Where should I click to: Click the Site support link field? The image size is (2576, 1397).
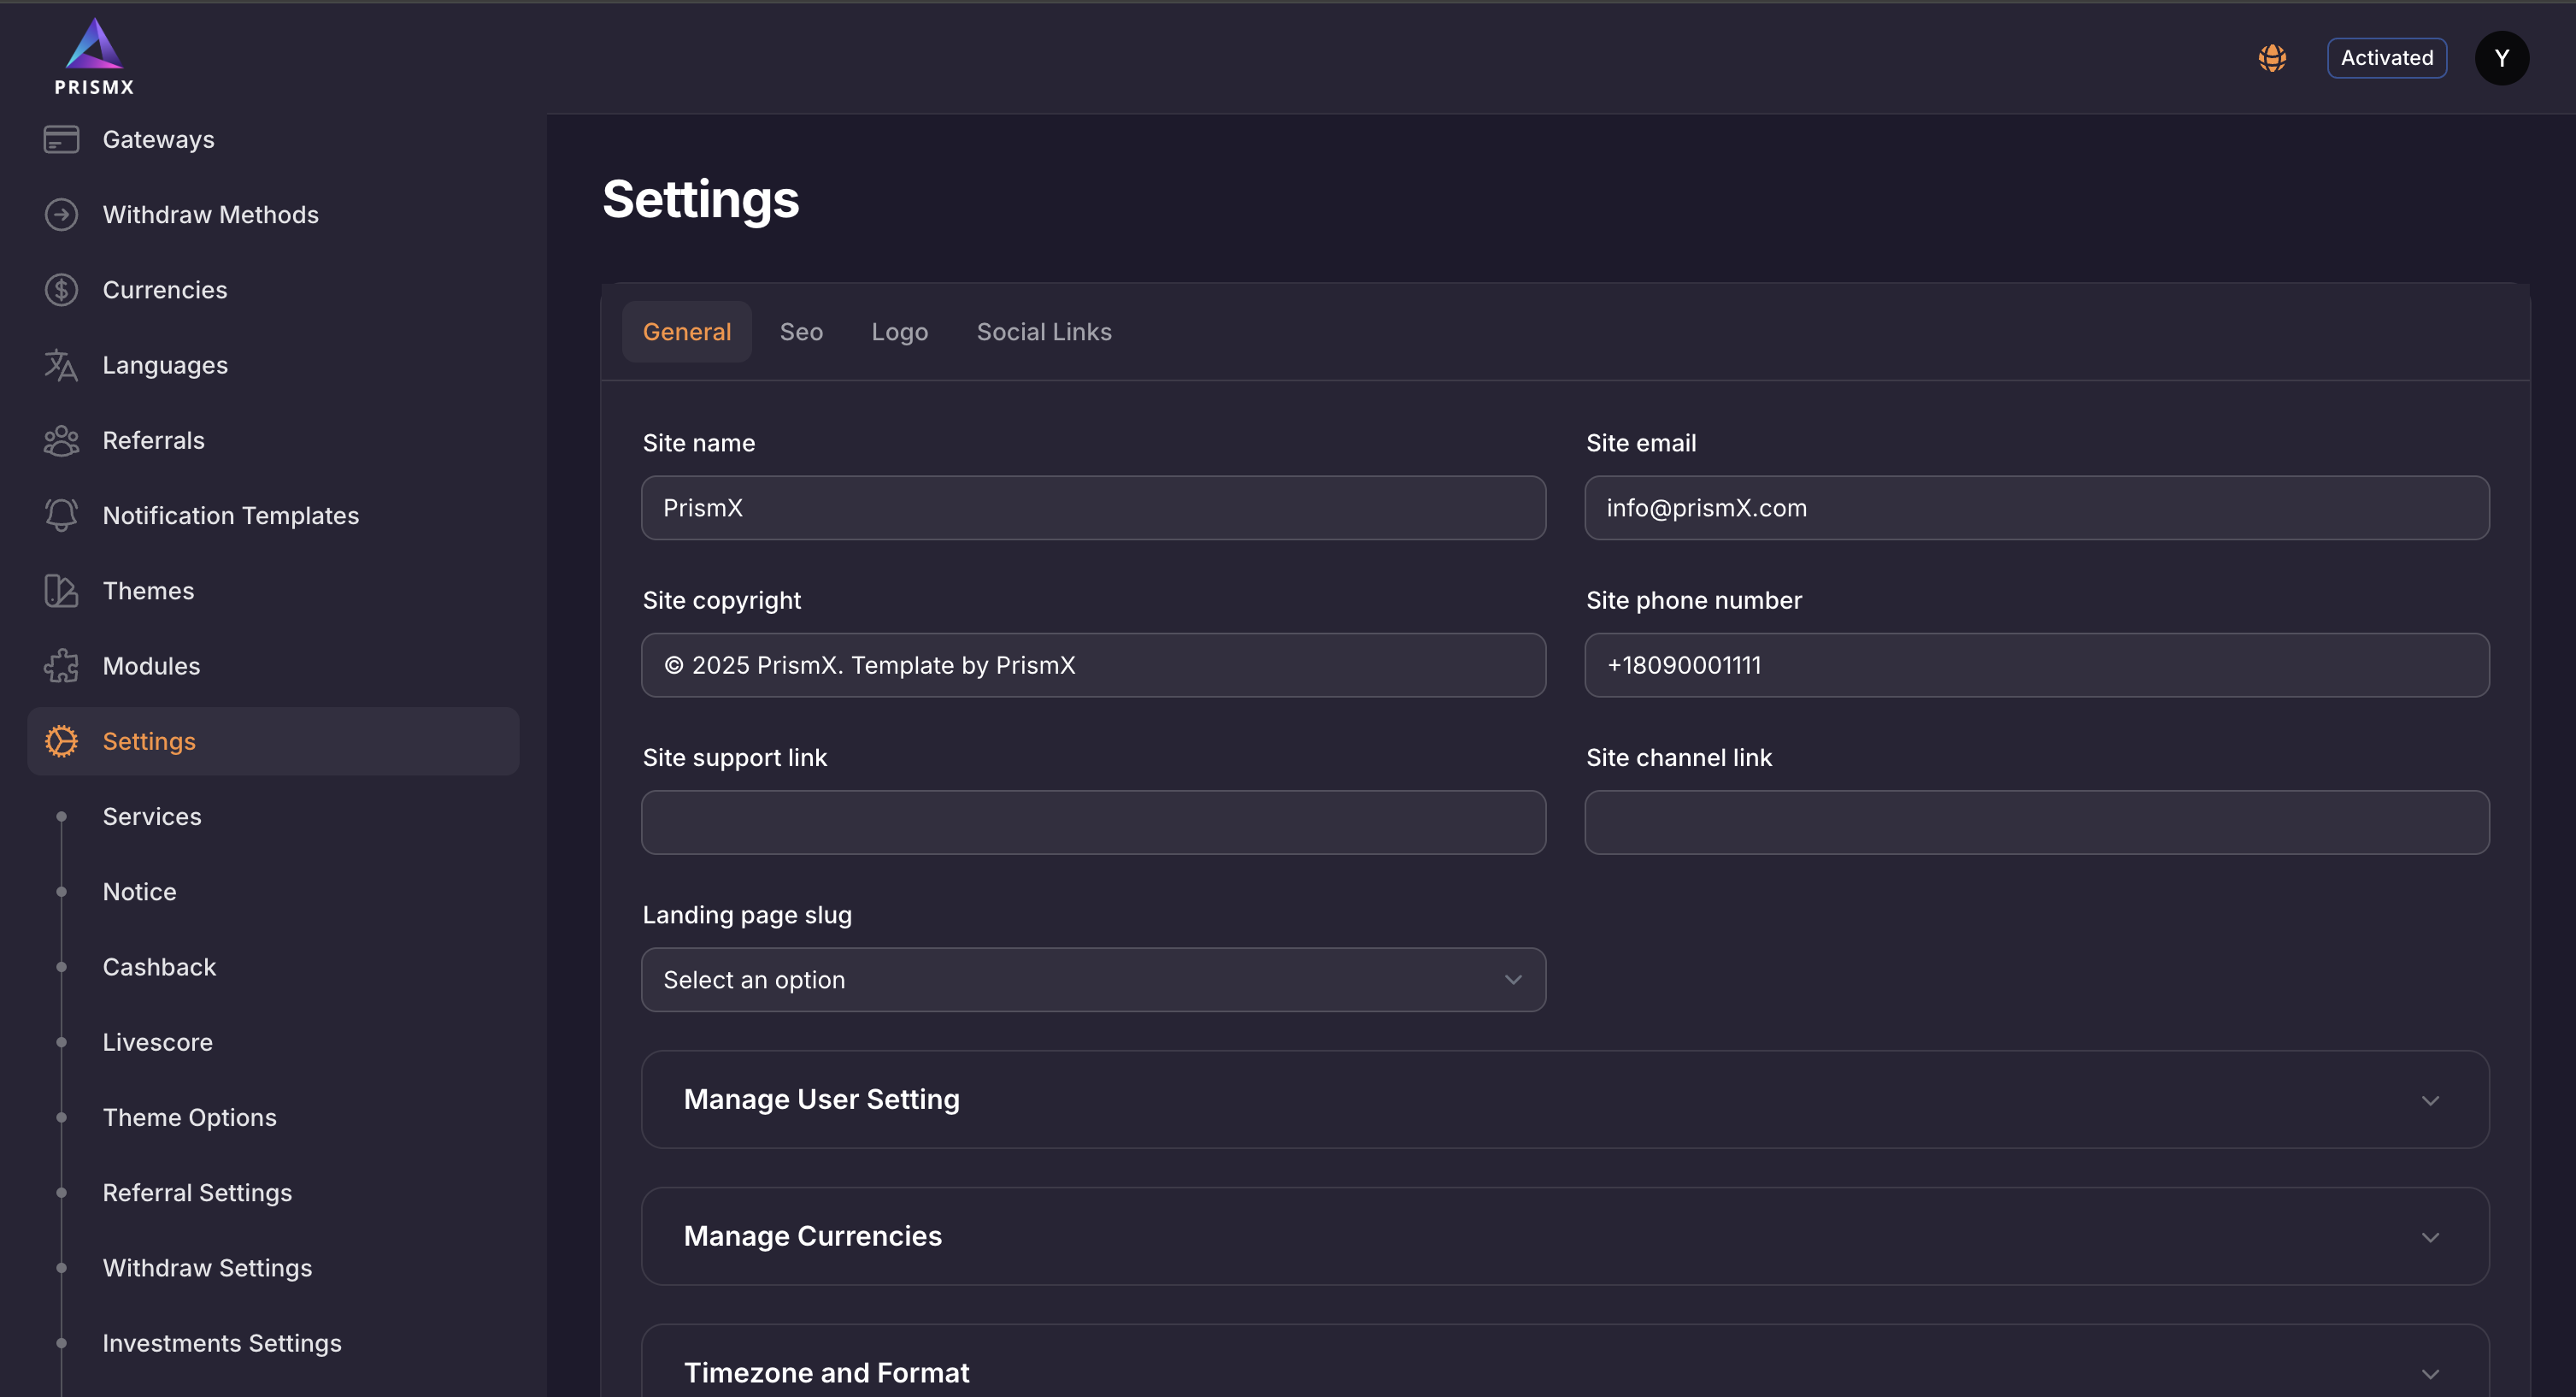click(1093, 823)
